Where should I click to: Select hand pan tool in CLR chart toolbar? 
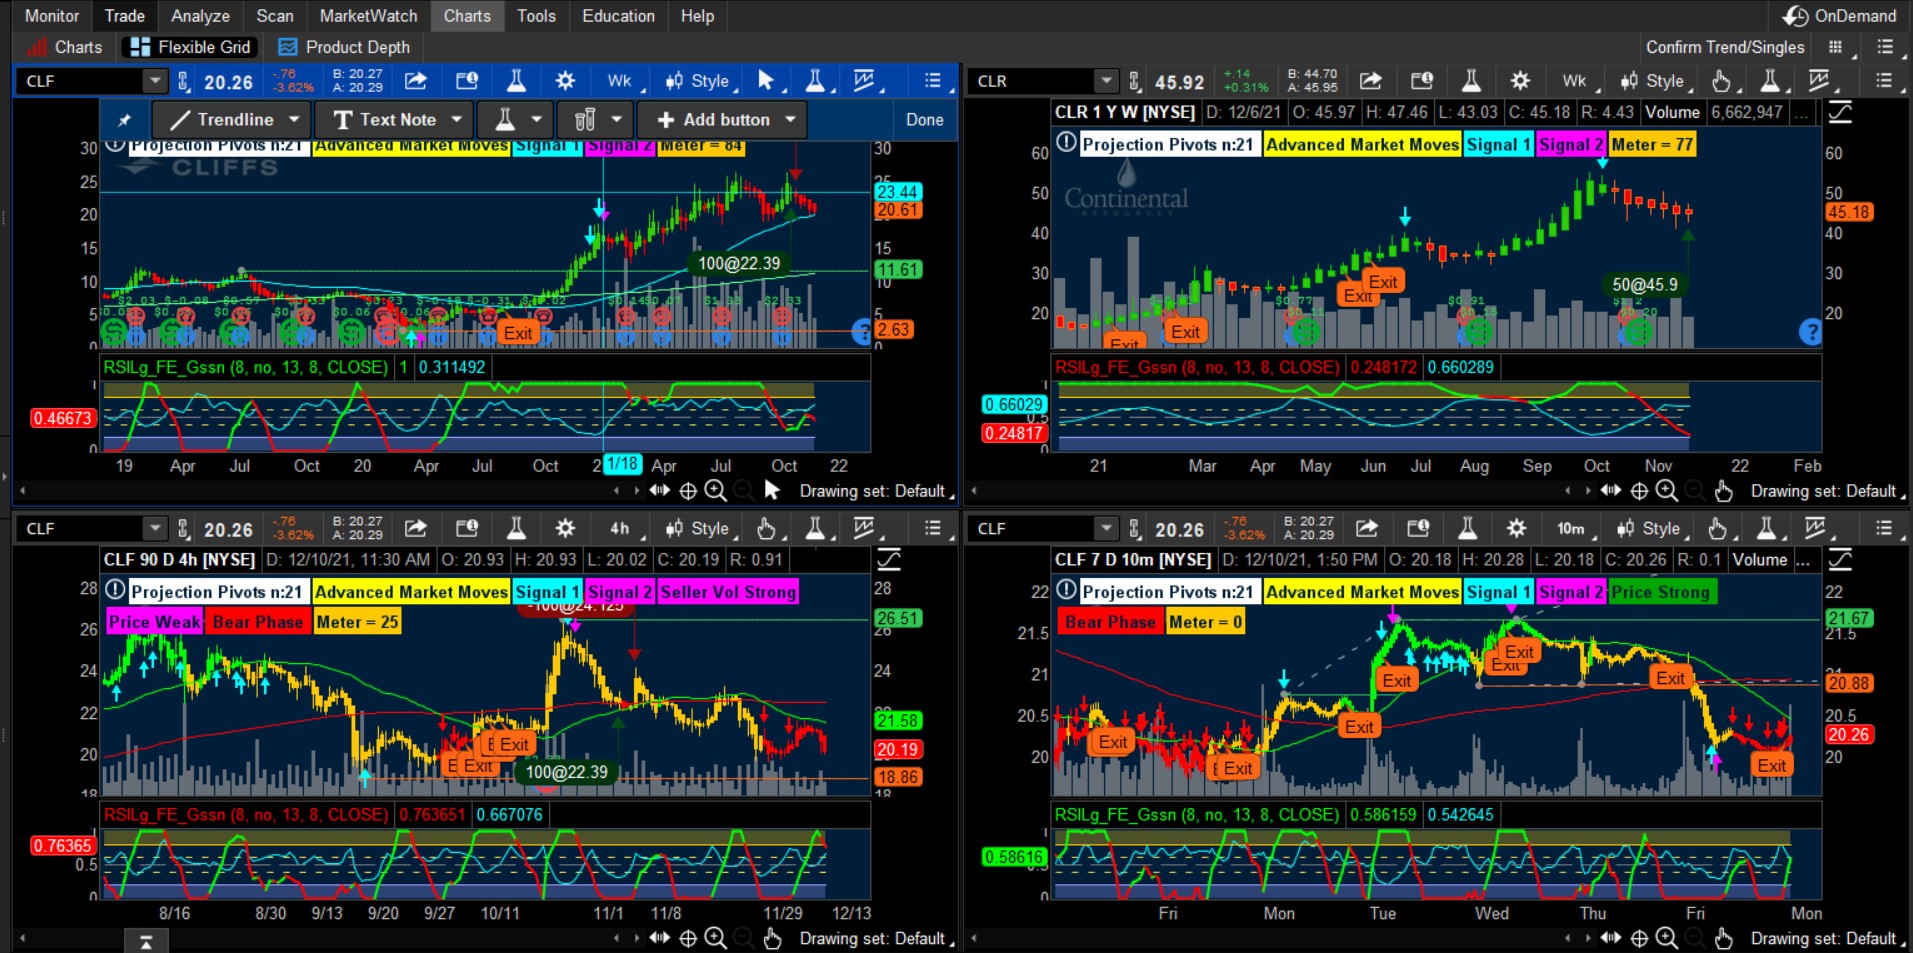(x=1721, y=81)
